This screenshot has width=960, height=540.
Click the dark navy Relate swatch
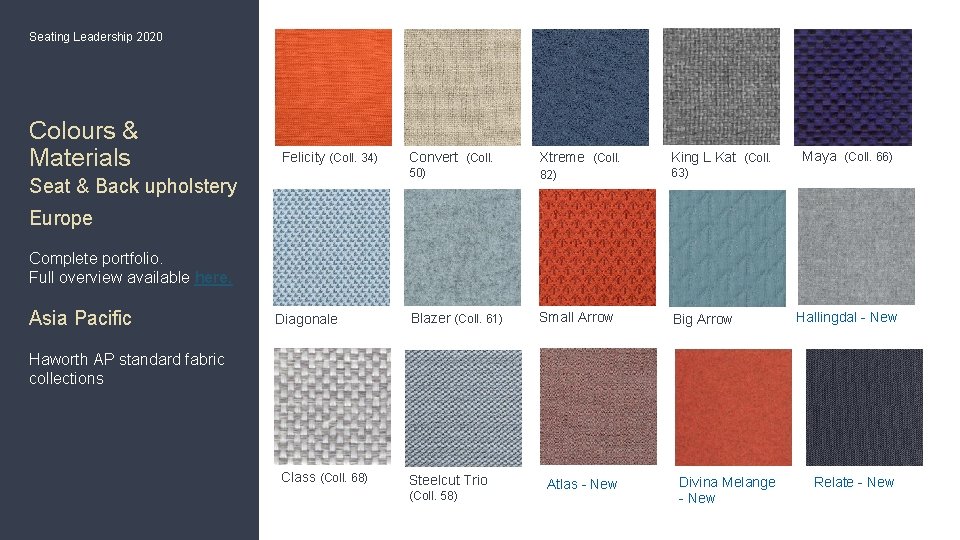864,408
